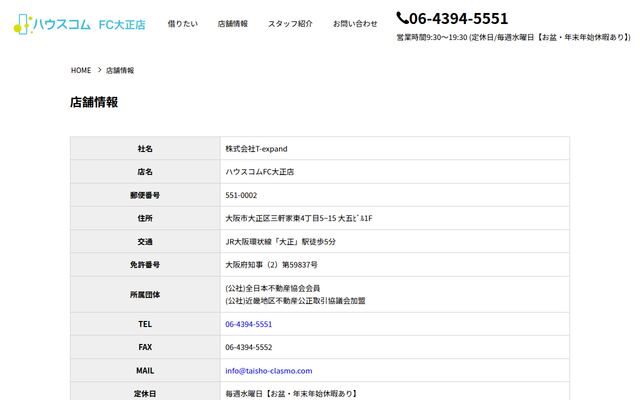Viewport: 640px width, 400px height.
Task: Open お問い合わせ in navigation
Action: tap(355, 24)
